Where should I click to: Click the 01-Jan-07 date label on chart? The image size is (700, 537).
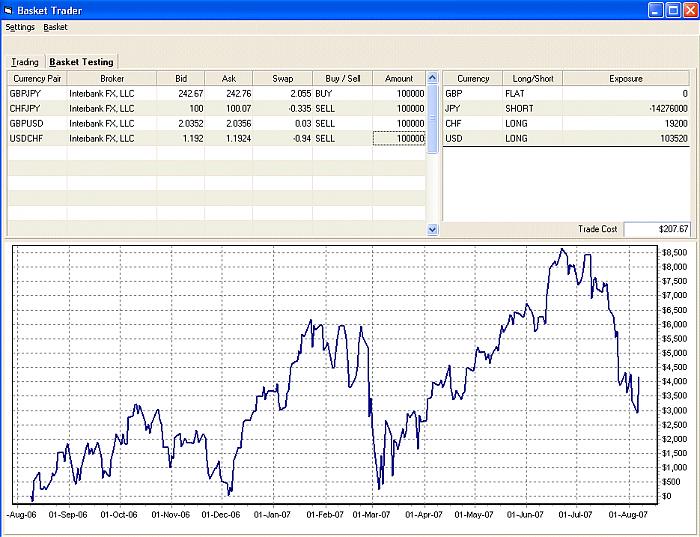(x=272, y=515)
